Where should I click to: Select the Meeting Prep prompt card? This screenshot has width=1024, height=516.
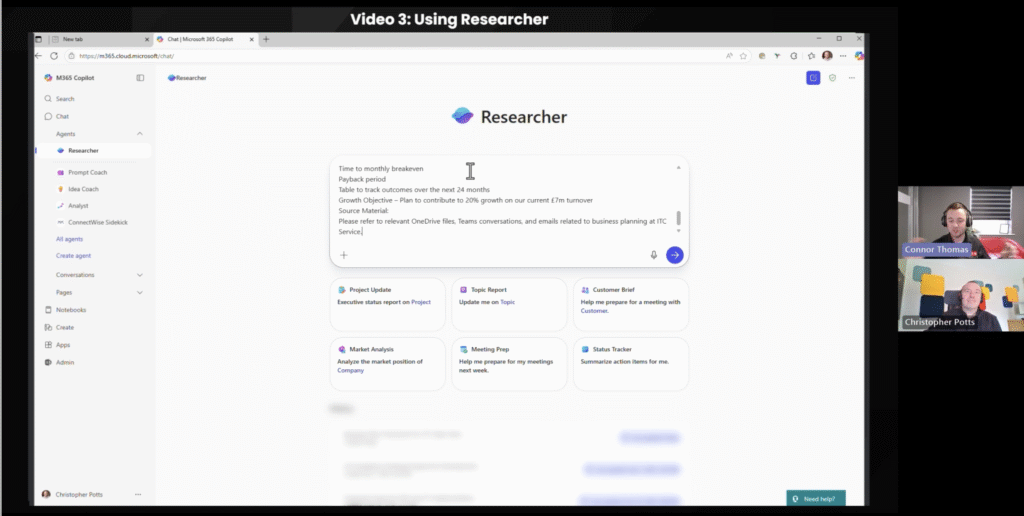point(509,364)
